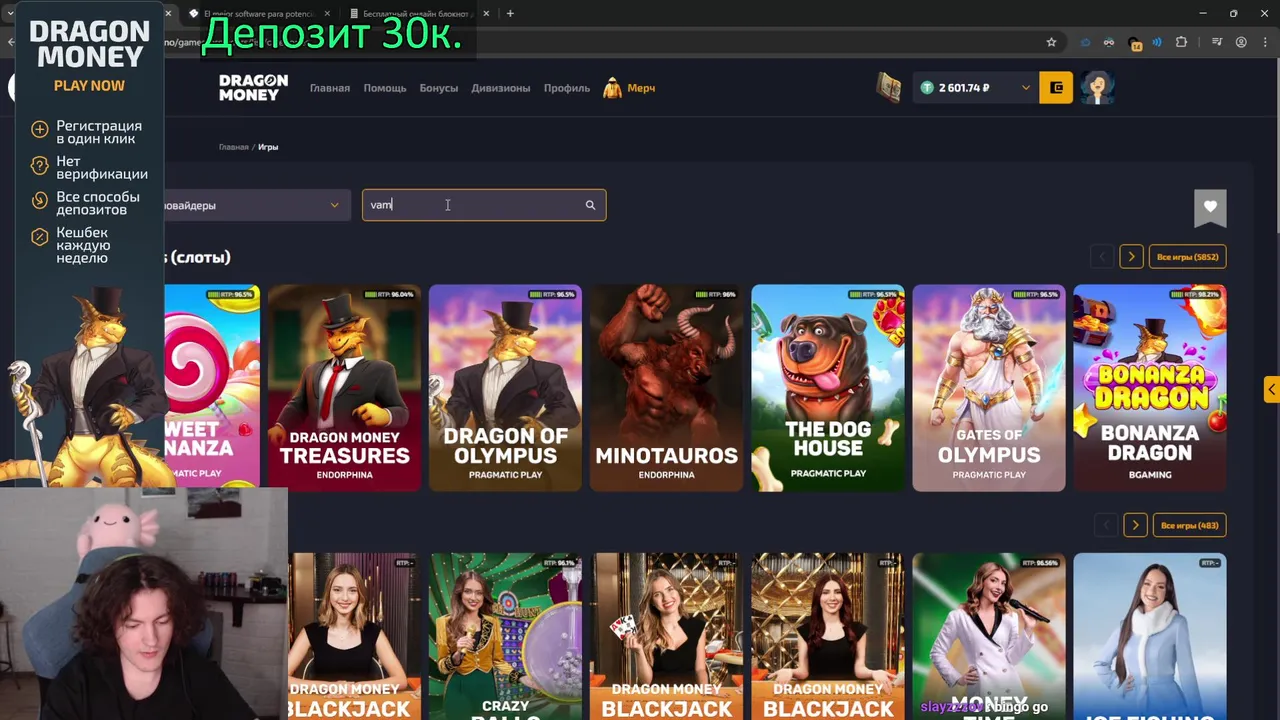Expand the providers dropdown
The image size is (1280, 720).
(x=258, y=205)
